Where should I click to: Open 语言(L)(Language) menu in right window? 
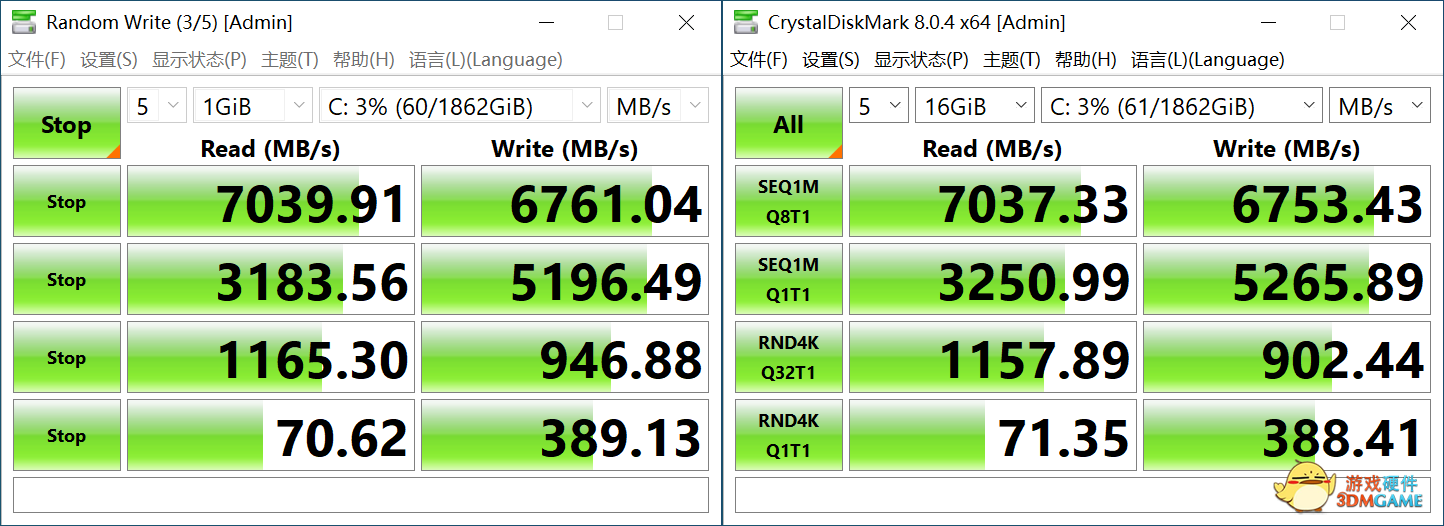click(x=1207, y=60)
